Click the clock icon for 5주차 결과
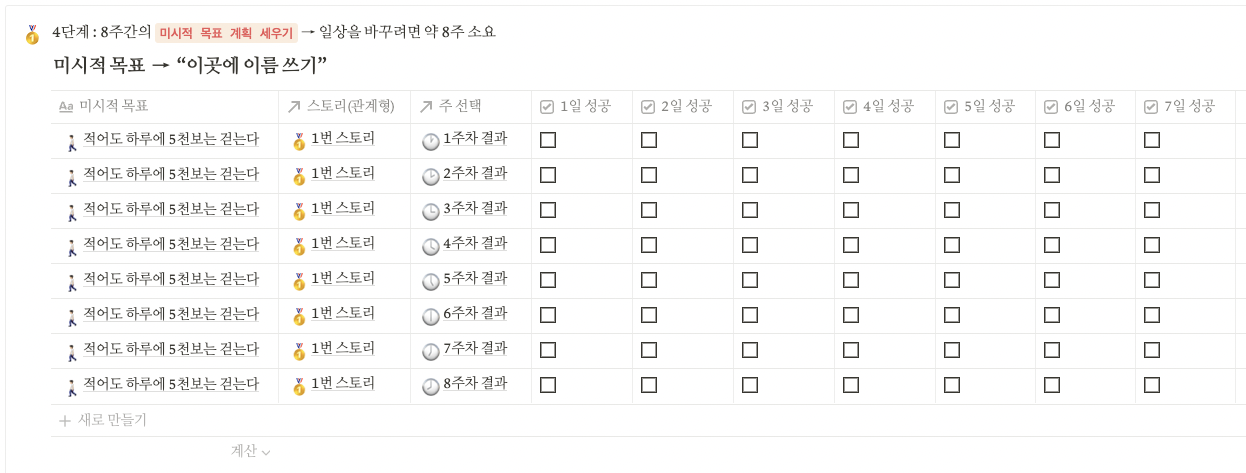The height and width of the screenshot is (473, 1246). [x=430, y=282]
